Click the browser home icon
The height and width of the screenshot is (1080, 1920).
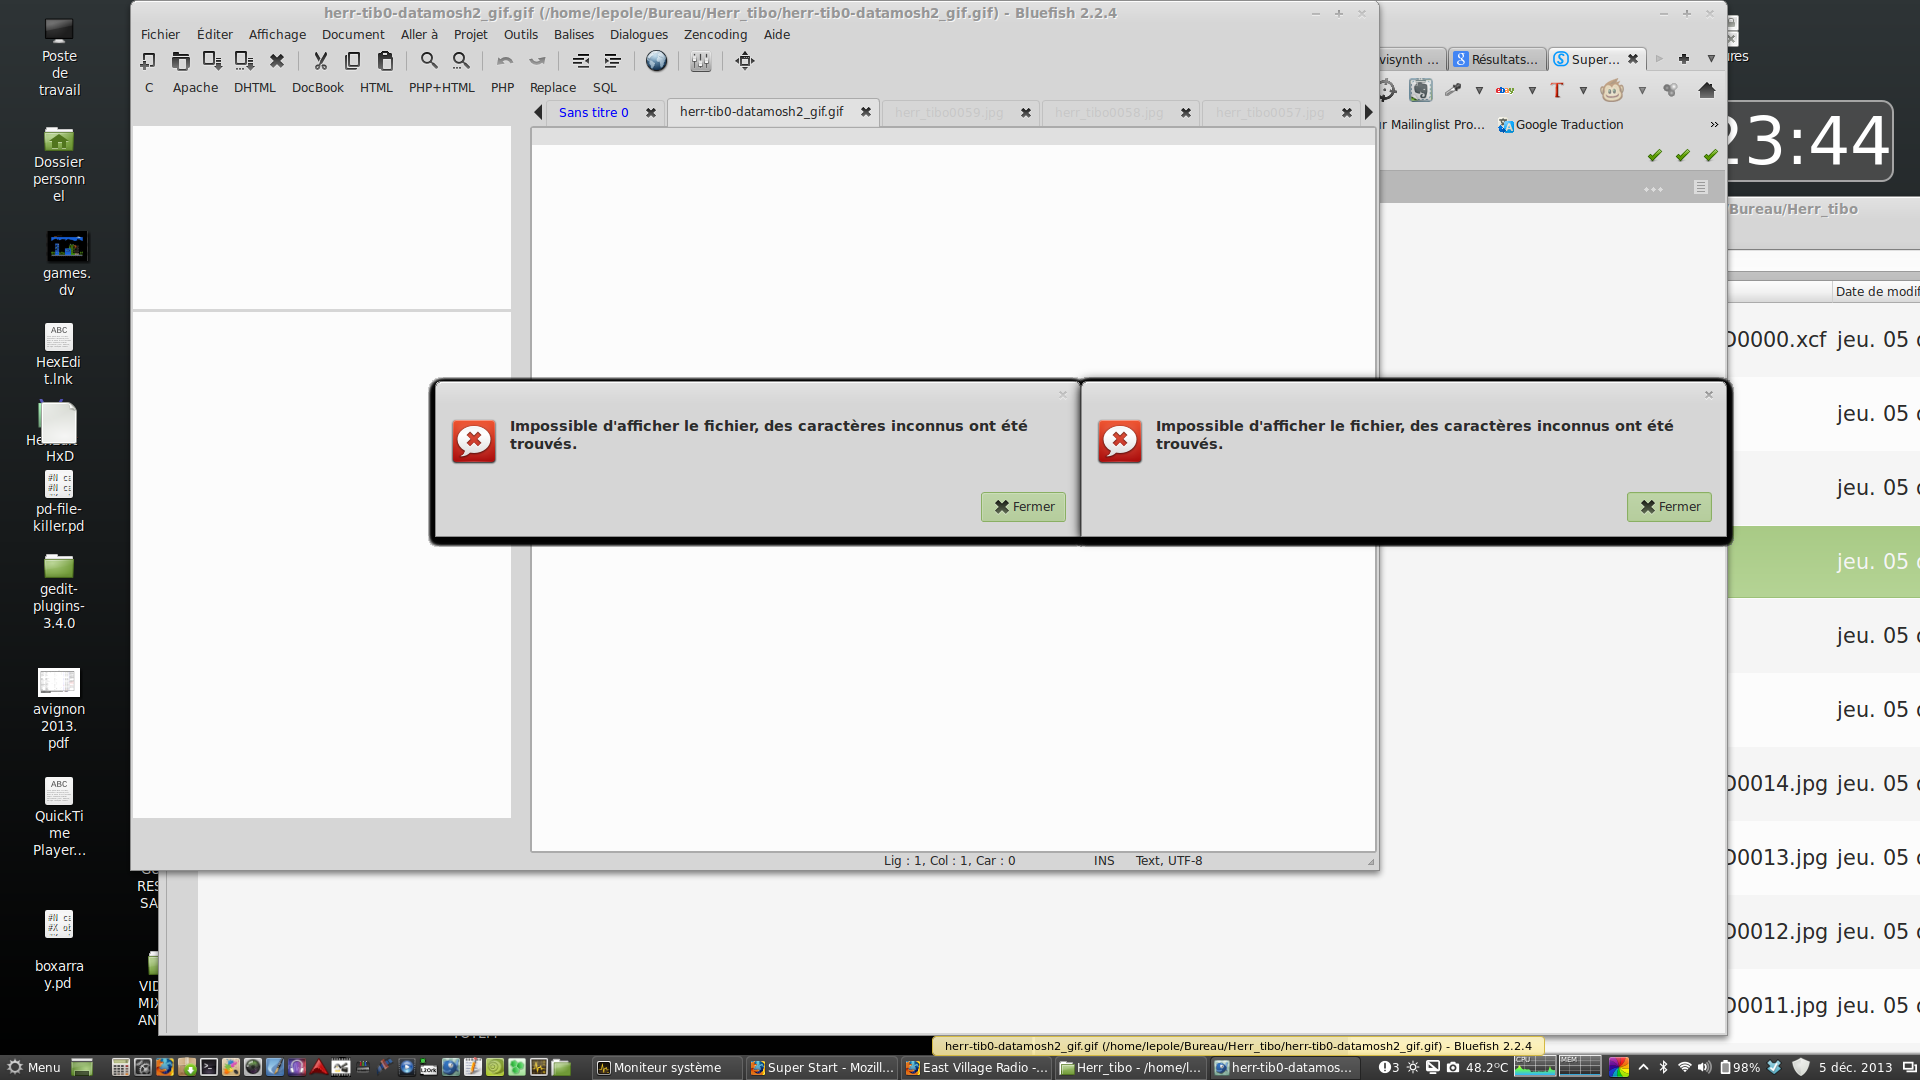(x=1707, y=90)
